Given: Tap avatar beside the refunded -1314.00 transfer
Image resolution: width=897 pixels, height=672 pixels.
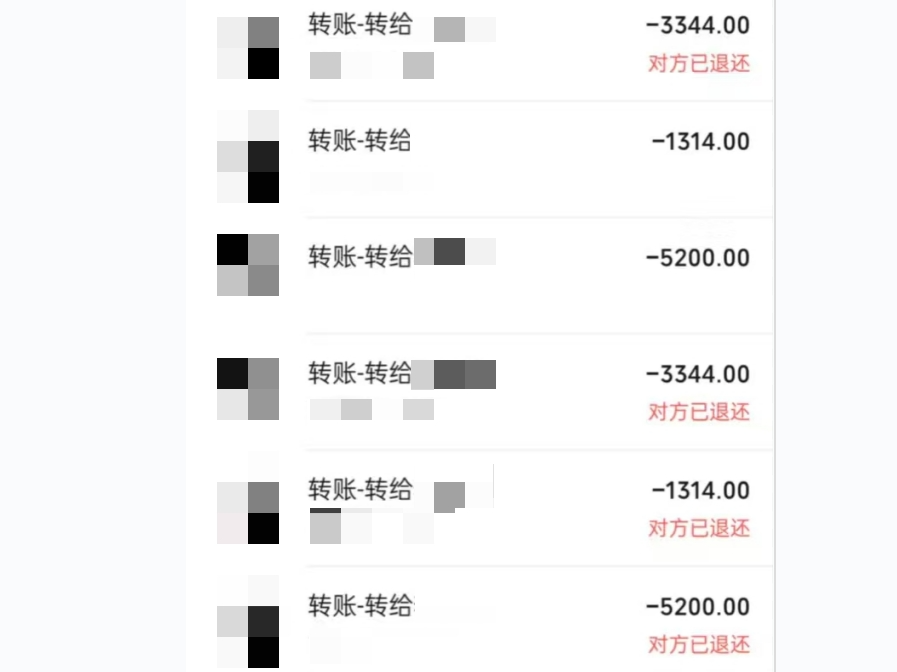Looking at the screenshot, I should (x=248, y=498).
